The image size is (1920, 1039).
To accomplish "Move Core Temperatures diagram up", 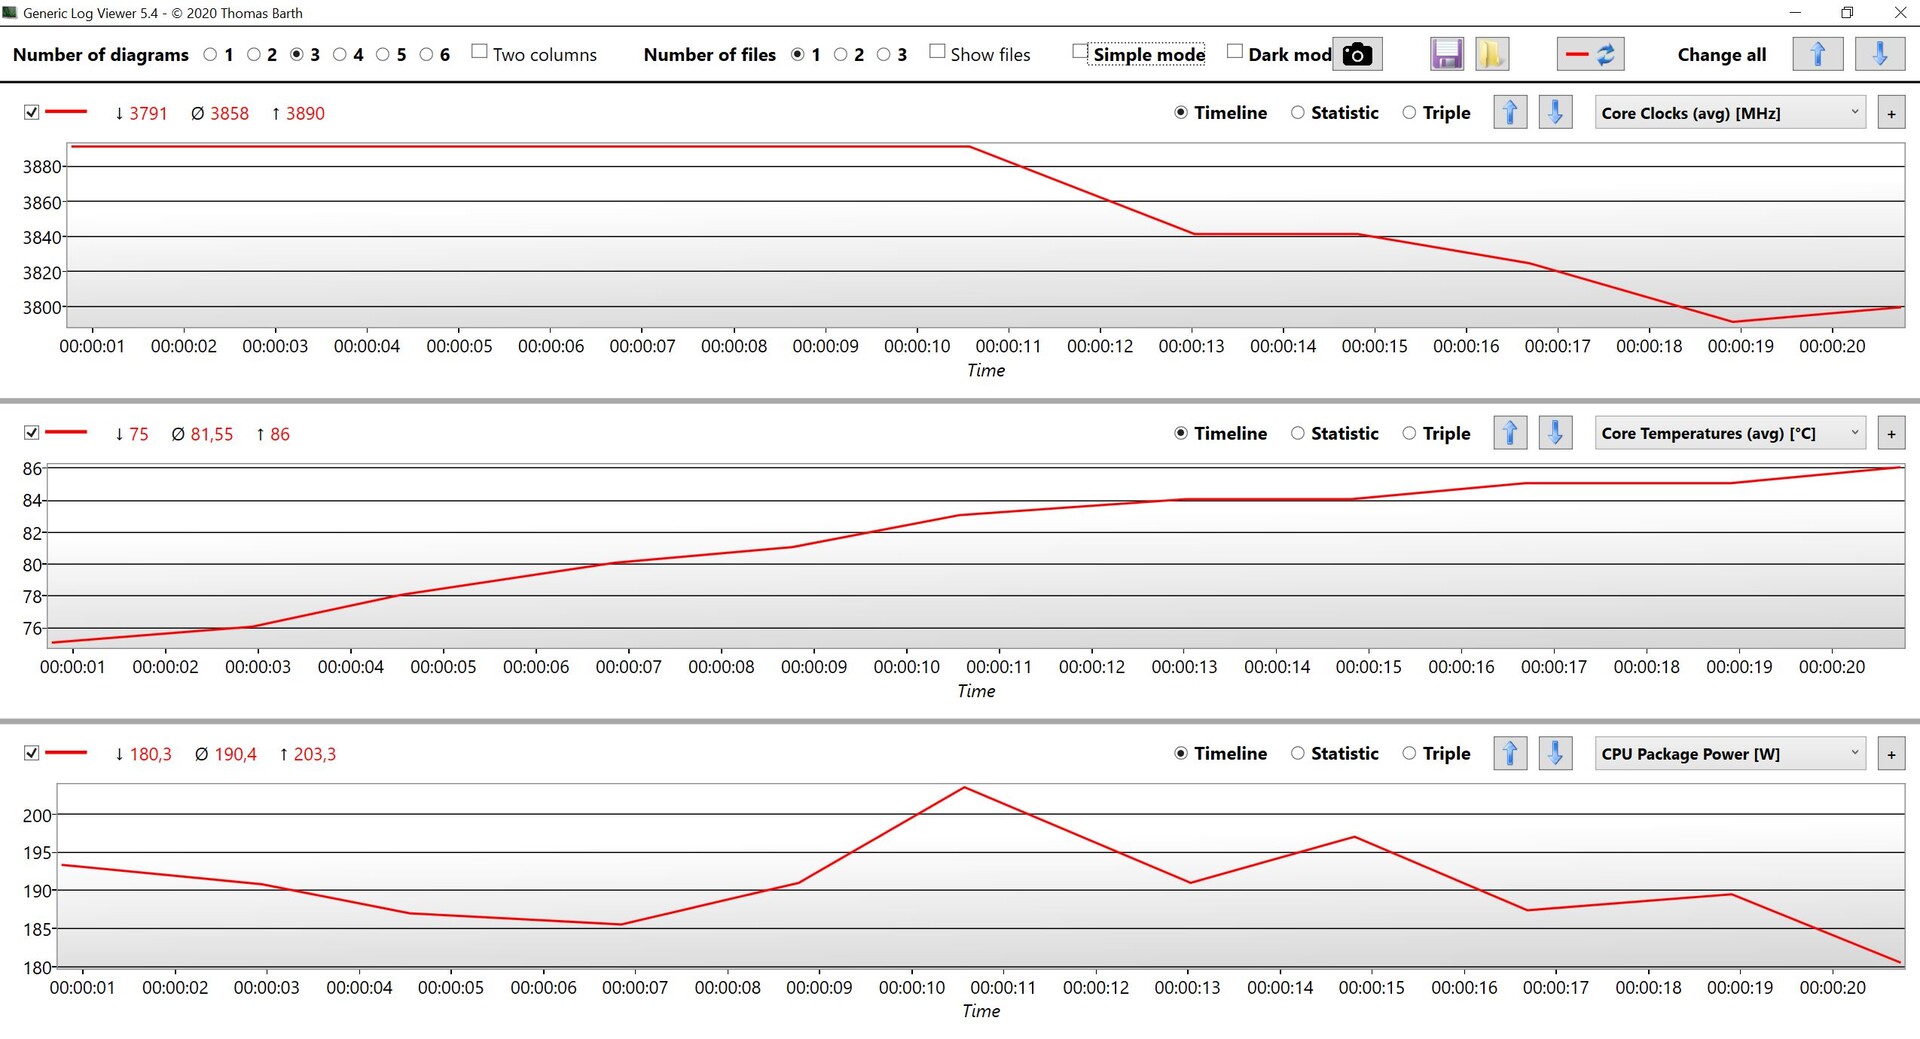I will [1510, 433].
